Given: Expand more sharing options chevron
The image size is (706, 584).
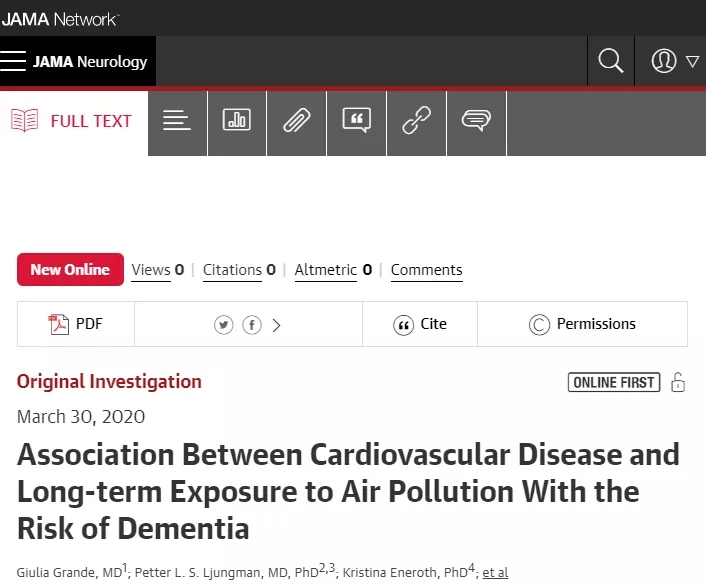Looking at the screenshot, I should pyautogui.click(x=276, y=325).
